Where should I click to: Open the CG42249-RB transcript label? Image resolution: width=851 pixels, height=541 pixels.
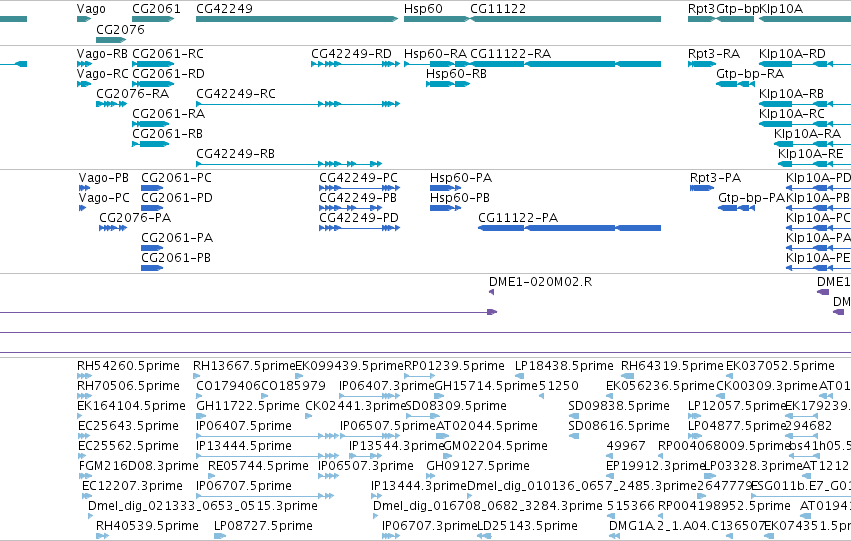pos(236,154)
